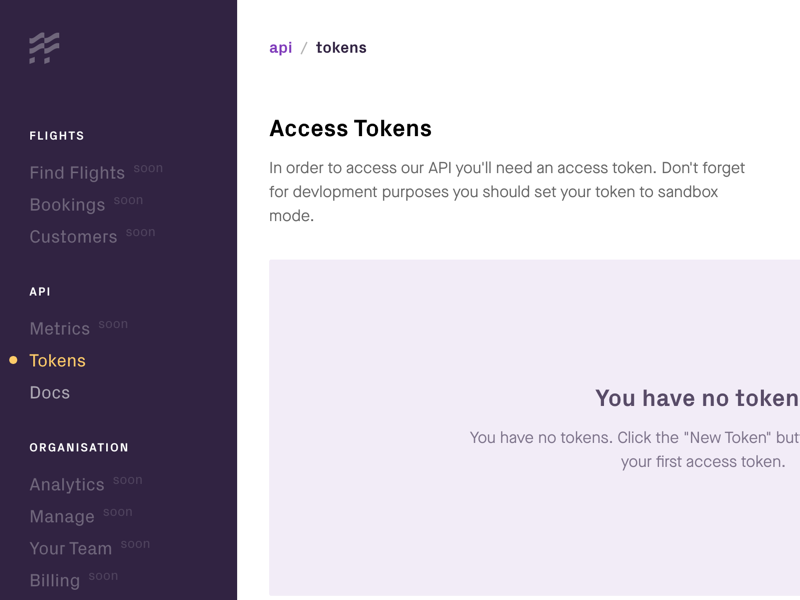Select the Tokens sidebar item
The image size is (800, 600).
(57, 361)
